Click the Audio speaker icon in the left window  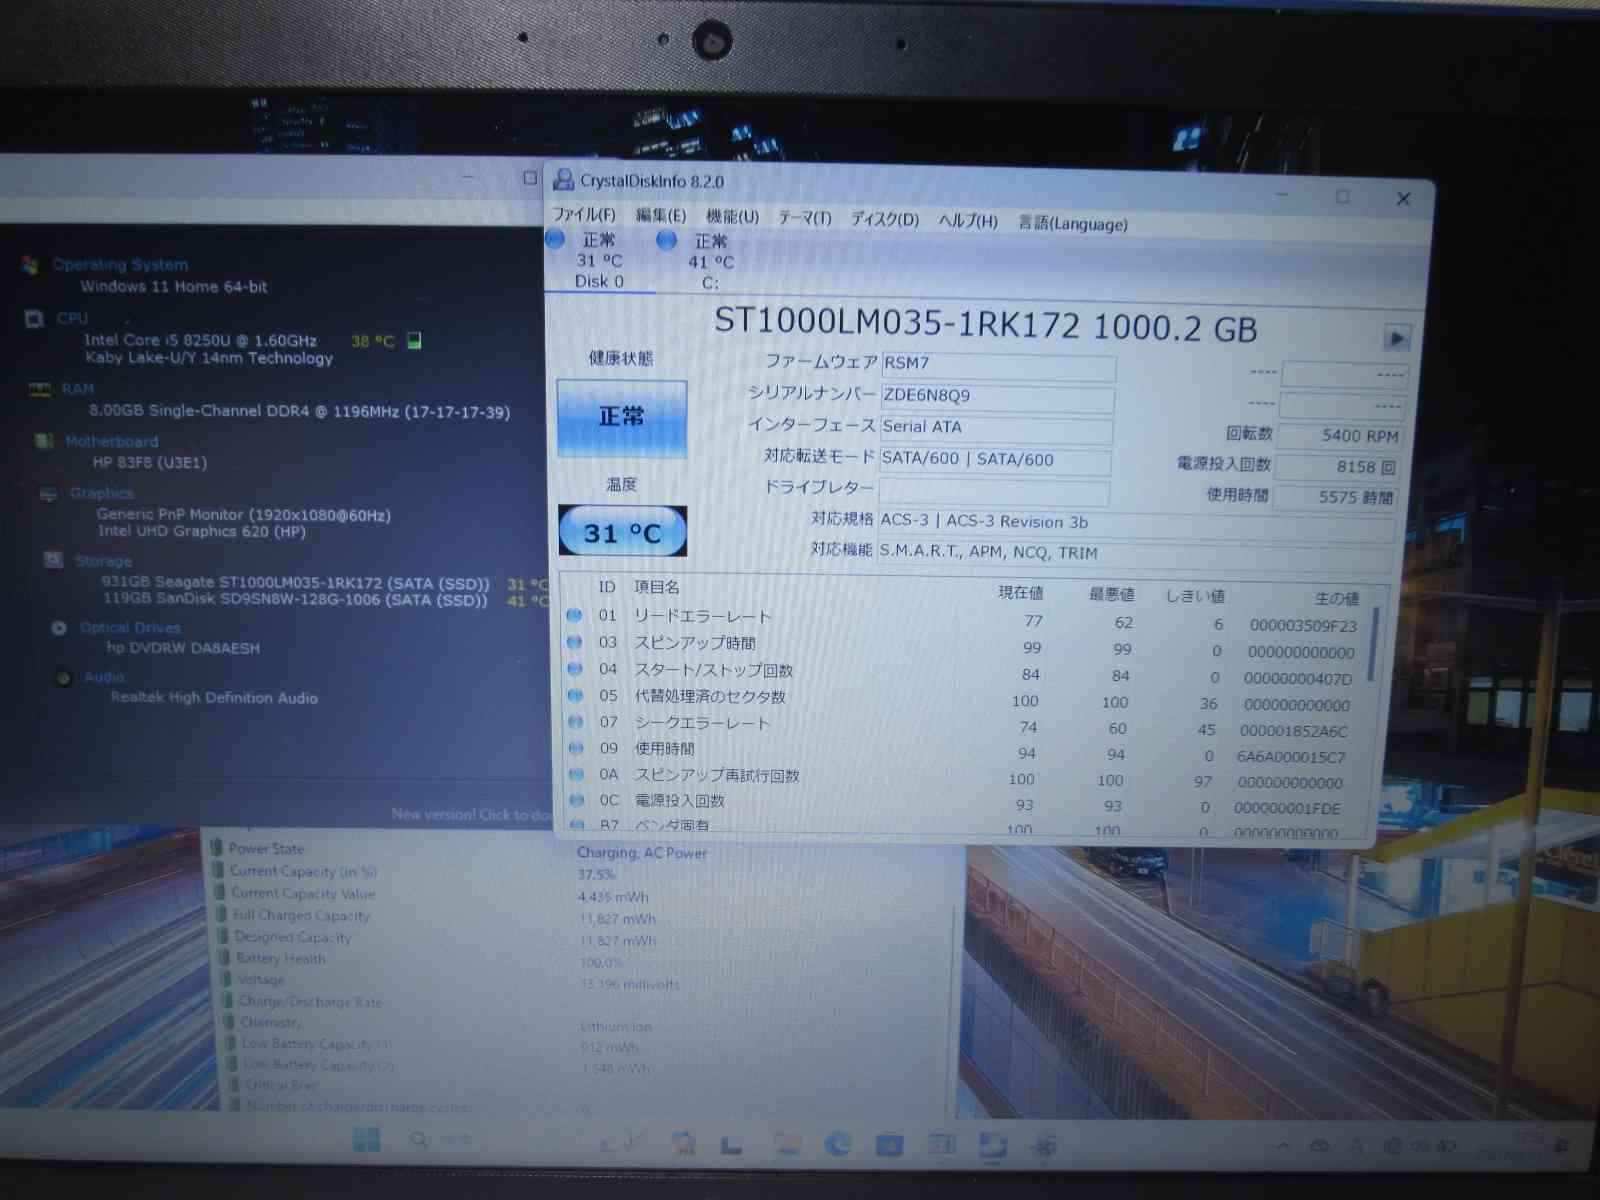pyautogui.click(x=64, y=678)
